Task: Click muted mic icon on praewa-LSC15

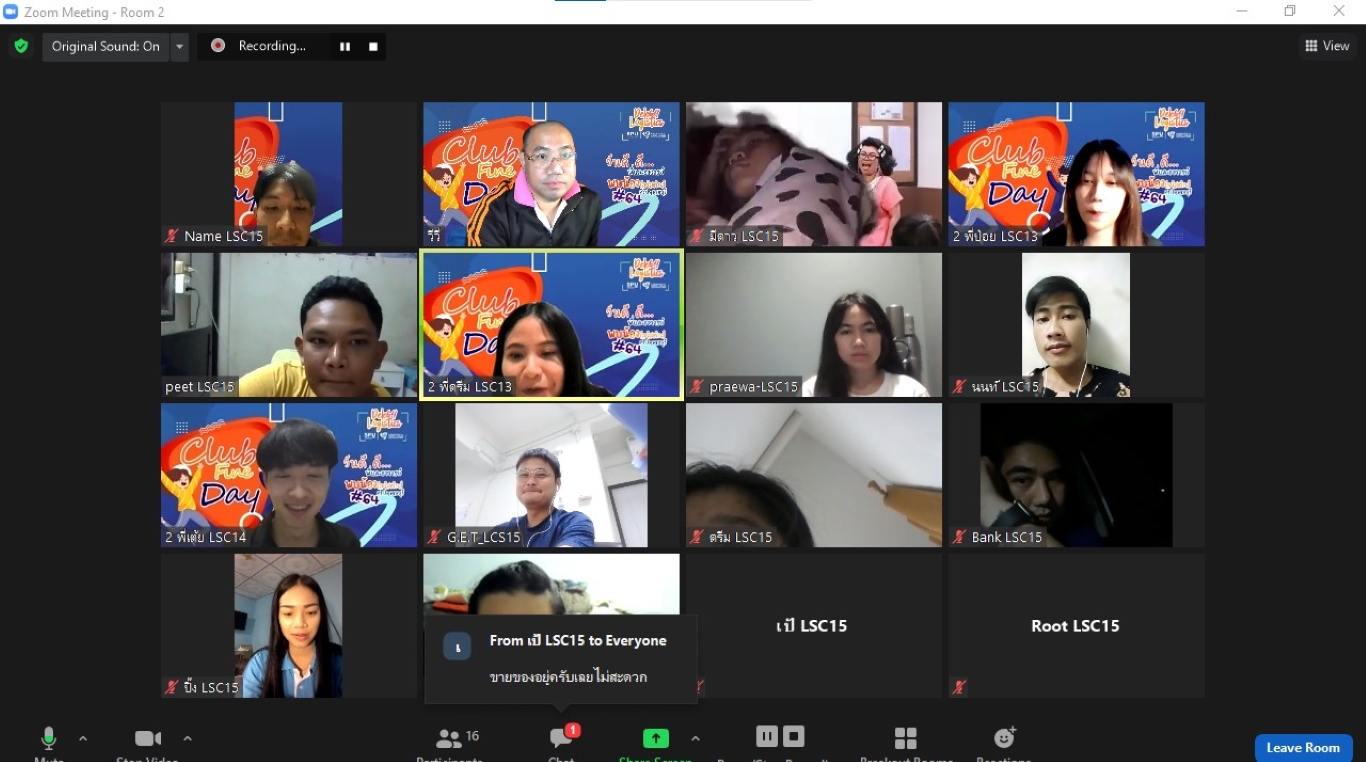Action: click(697, 387)
